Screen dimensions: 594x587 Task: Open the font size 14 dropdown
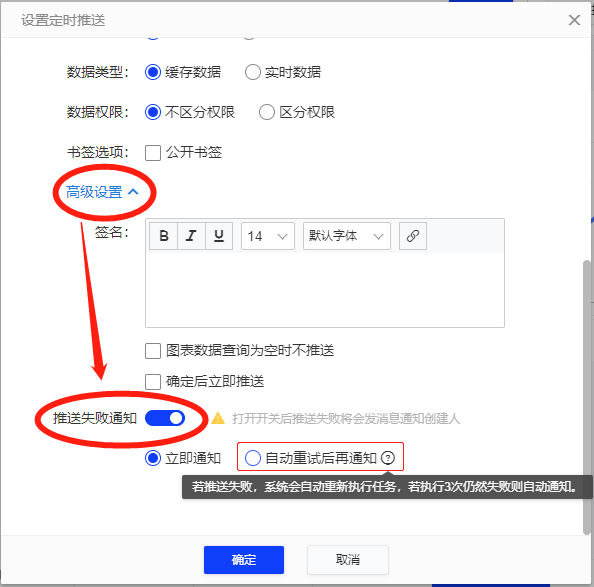[x=268, y=236]
